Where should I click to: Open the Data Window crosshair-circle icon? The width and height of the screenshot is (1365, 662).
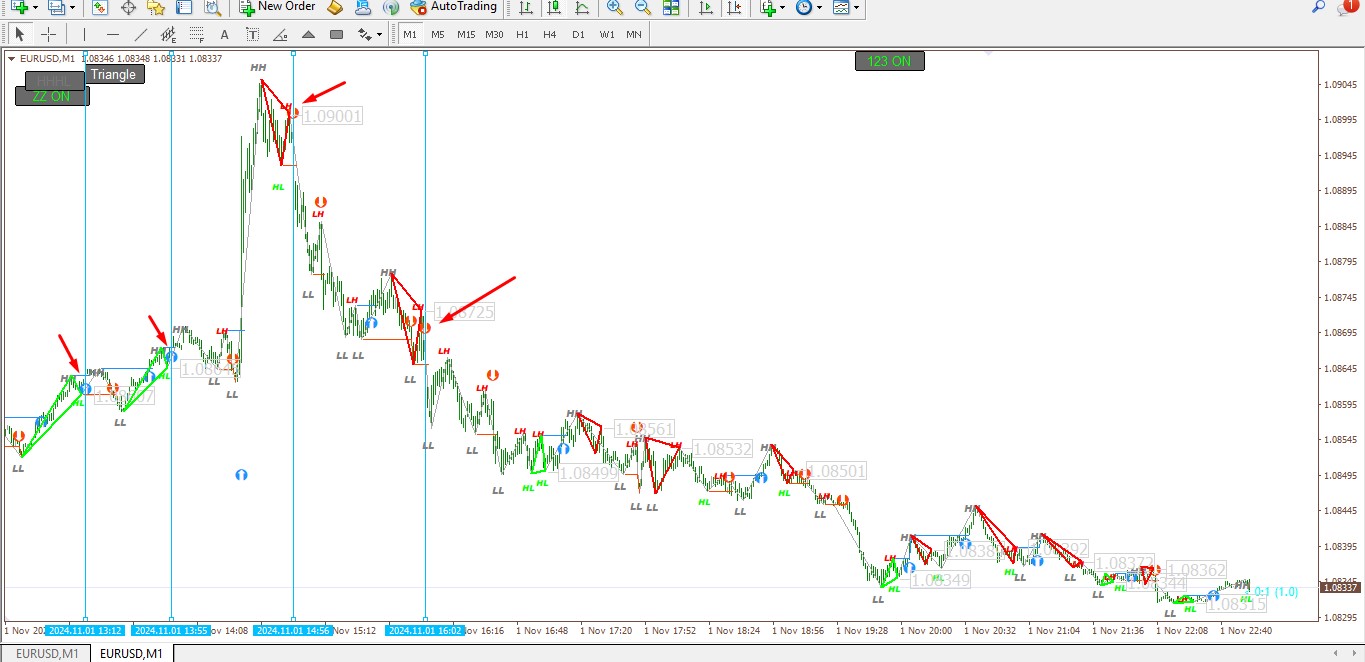point(128,8)
